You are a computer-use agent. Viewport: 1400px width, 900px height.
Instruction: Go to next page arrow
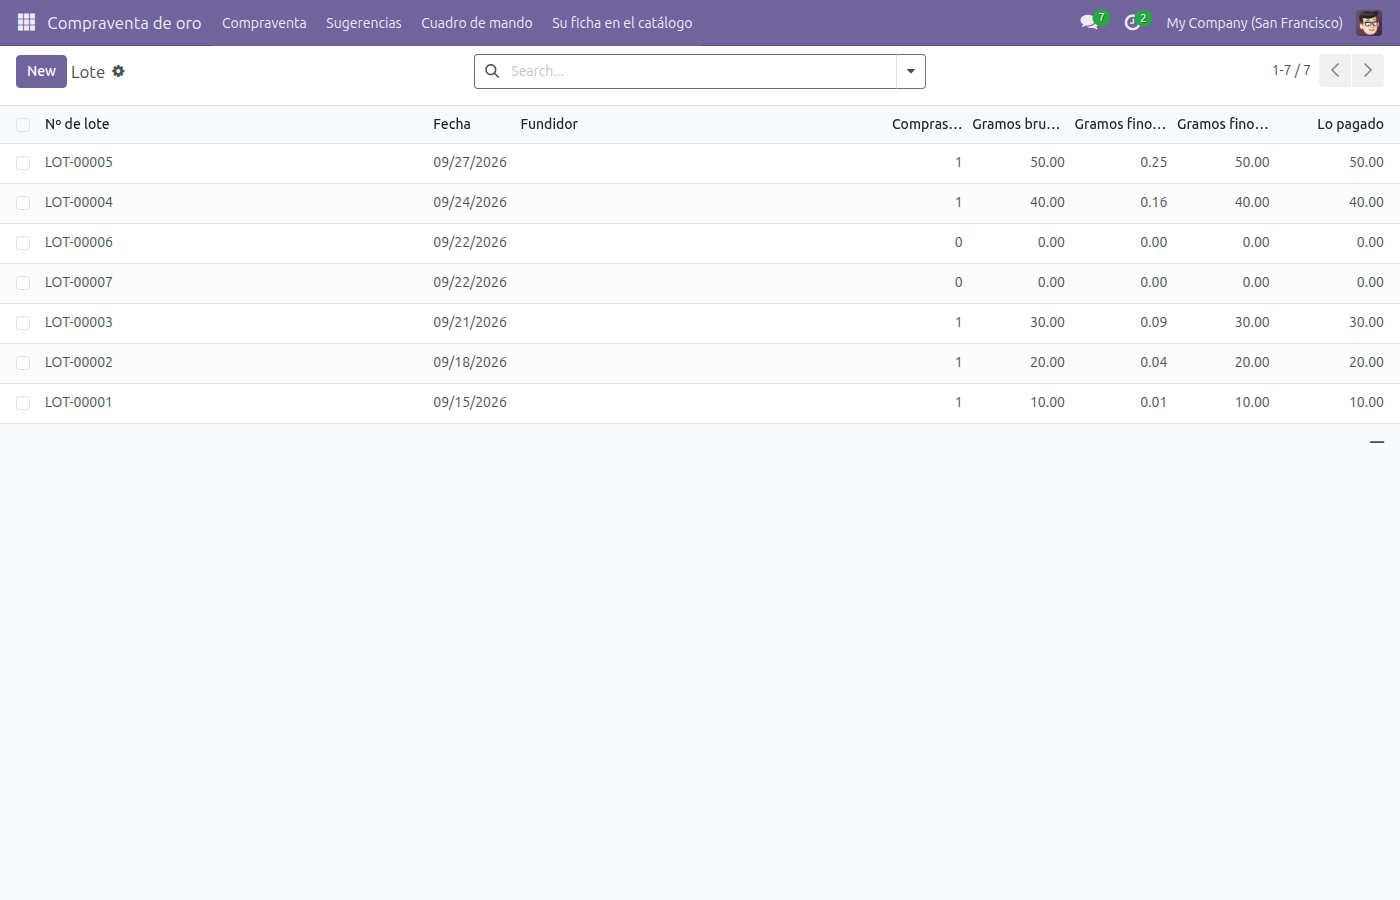(x=1368, y=71)
